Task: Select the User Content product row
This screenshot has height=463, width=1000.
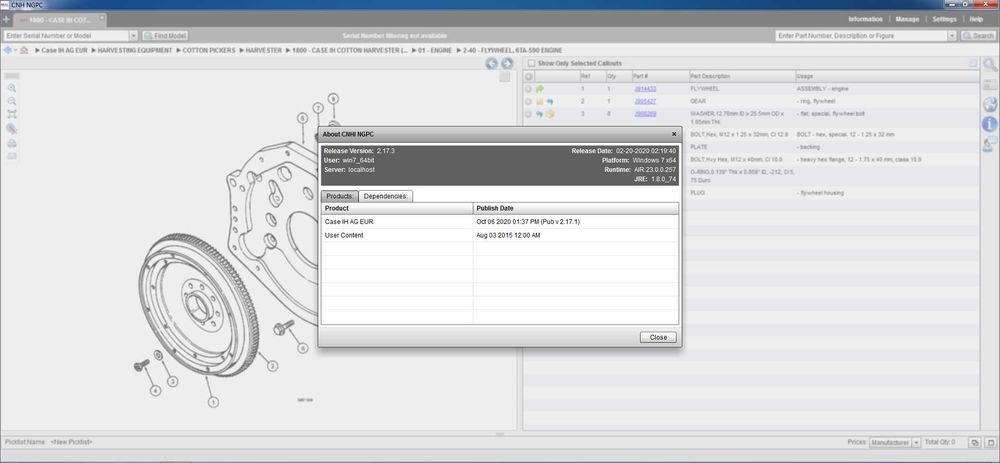Action: click(x=500, y=235)
